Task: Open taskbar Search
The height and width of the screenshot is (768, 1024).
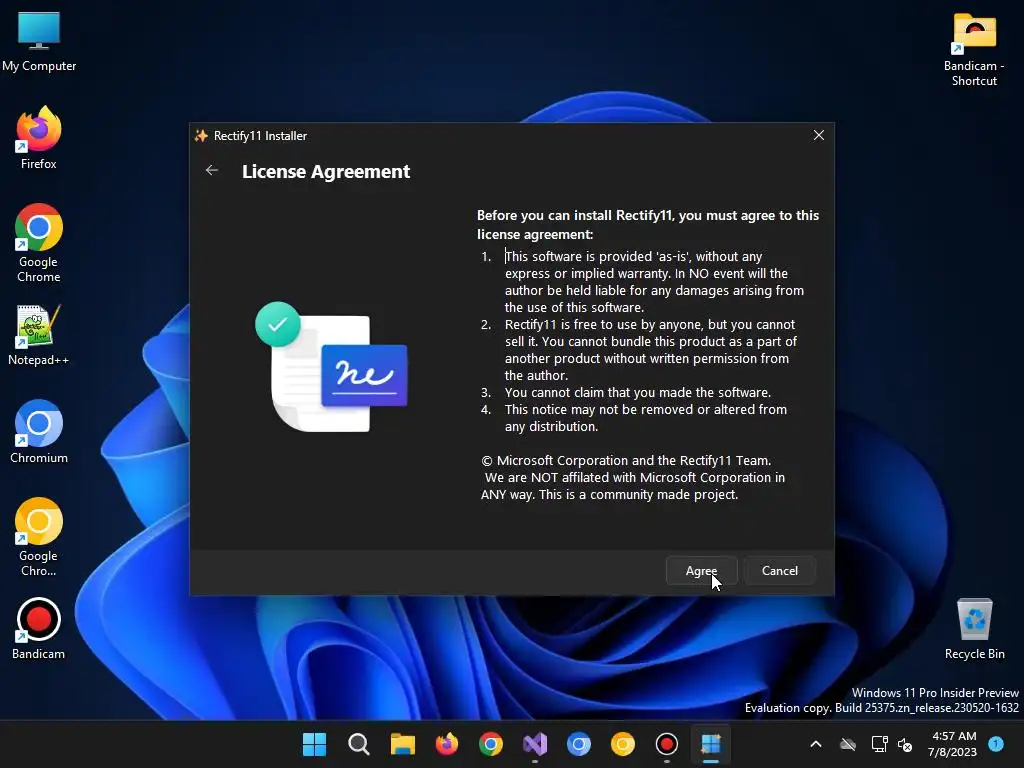Action: point(359,744)
